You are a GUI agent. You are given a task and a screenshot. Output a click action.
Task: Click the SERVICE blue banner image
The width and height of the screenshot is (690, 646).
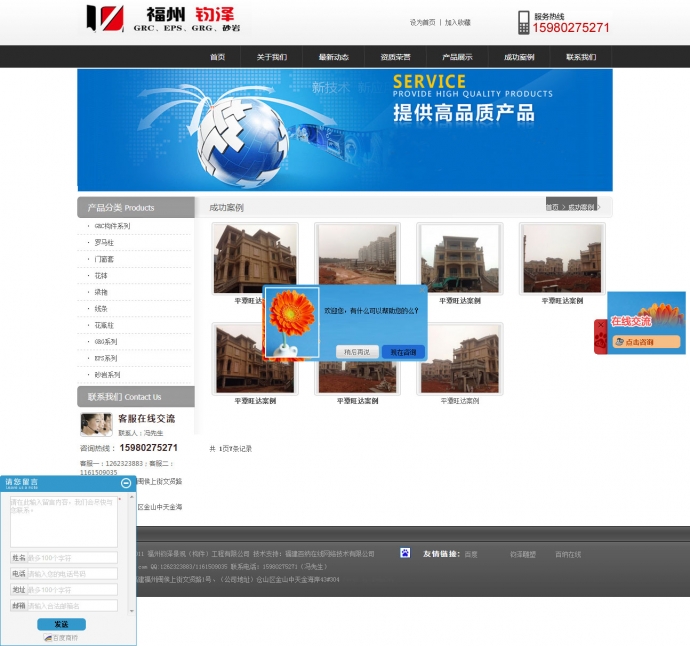click(345, 130)
